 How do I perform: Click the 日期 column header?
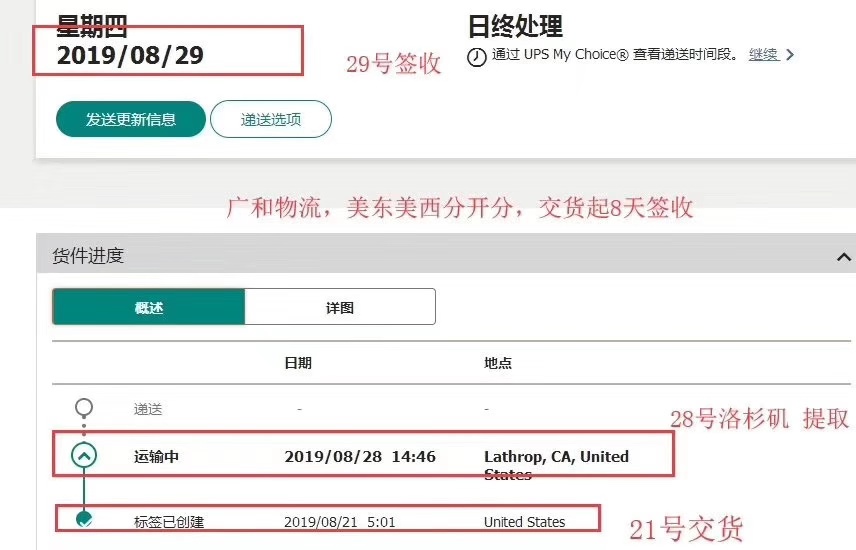298,363
